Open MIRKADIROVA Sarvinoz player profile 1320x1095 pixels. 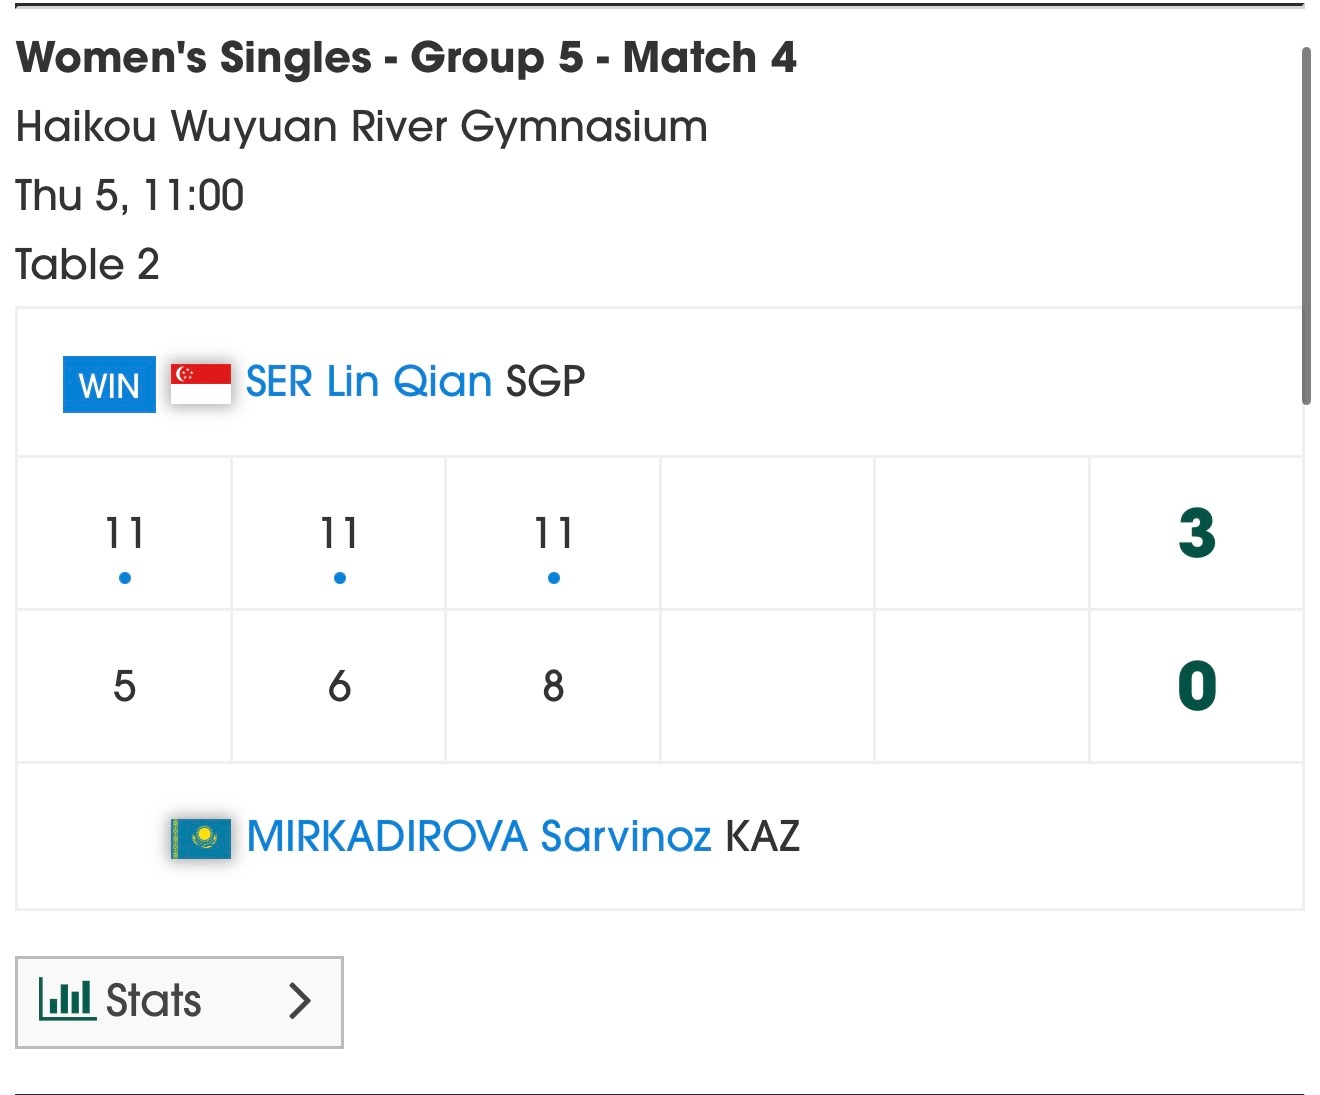[478, 836]
